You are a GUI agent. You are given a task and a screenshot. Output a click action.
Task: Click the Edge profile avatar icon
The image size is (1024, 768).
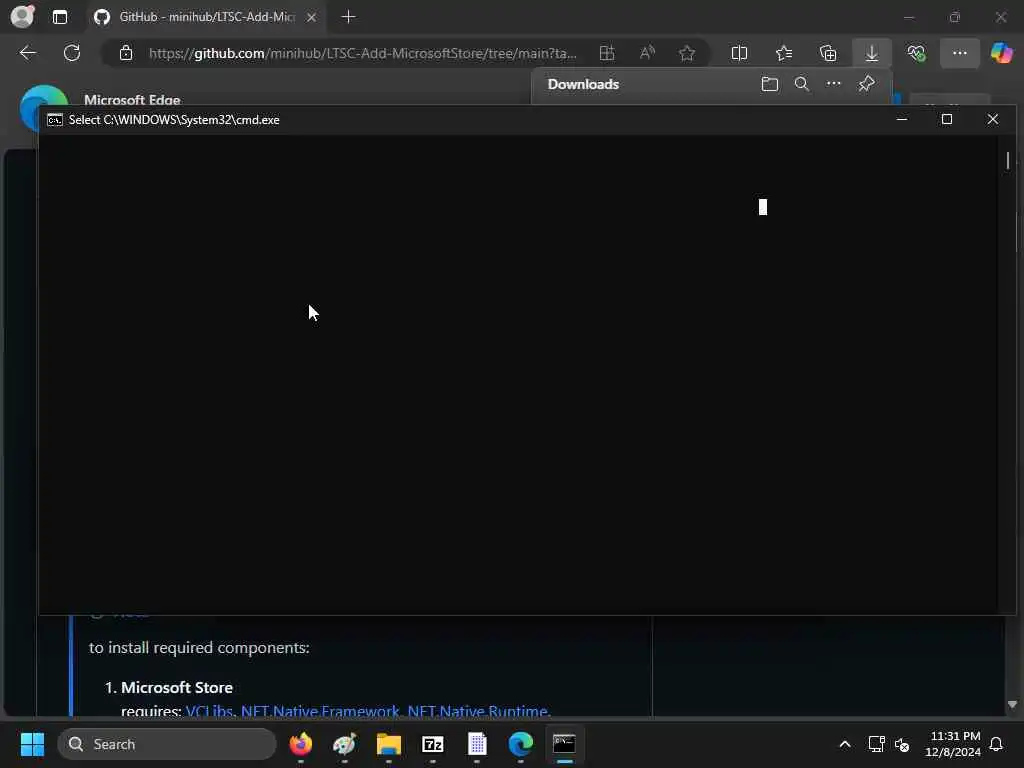tap(23, 16)
